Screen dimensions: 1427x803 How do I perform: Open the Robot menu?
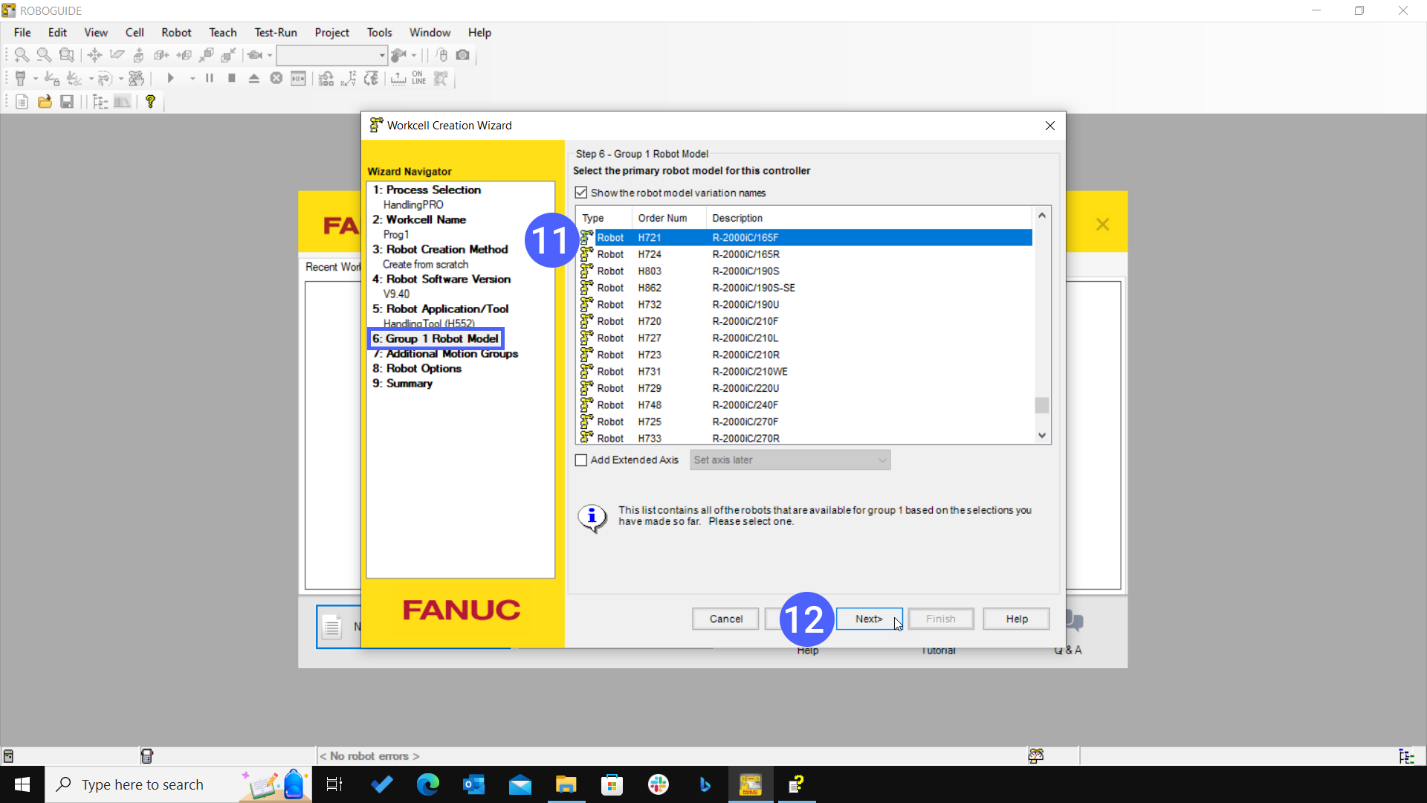coord(176,32)
